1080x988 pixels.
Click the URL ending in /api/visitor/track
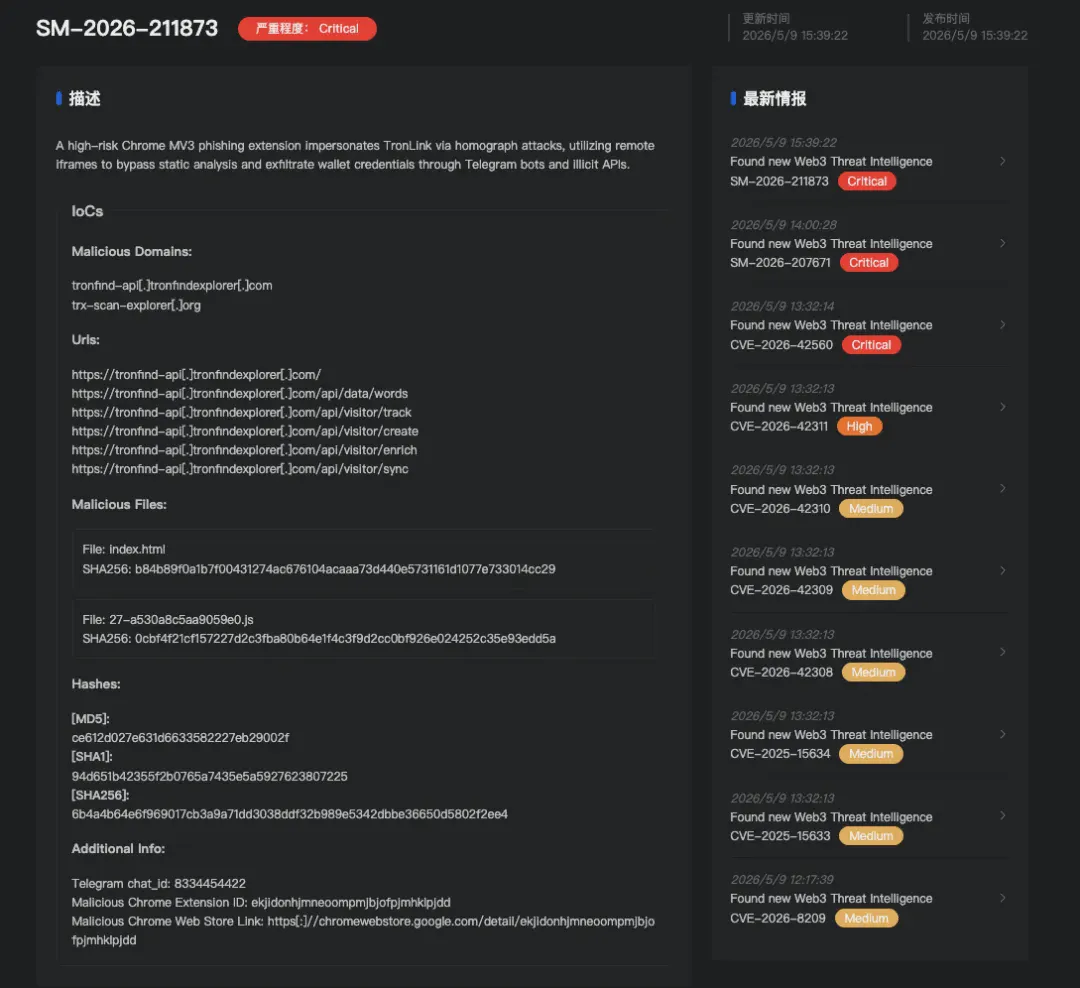[242, 412]
